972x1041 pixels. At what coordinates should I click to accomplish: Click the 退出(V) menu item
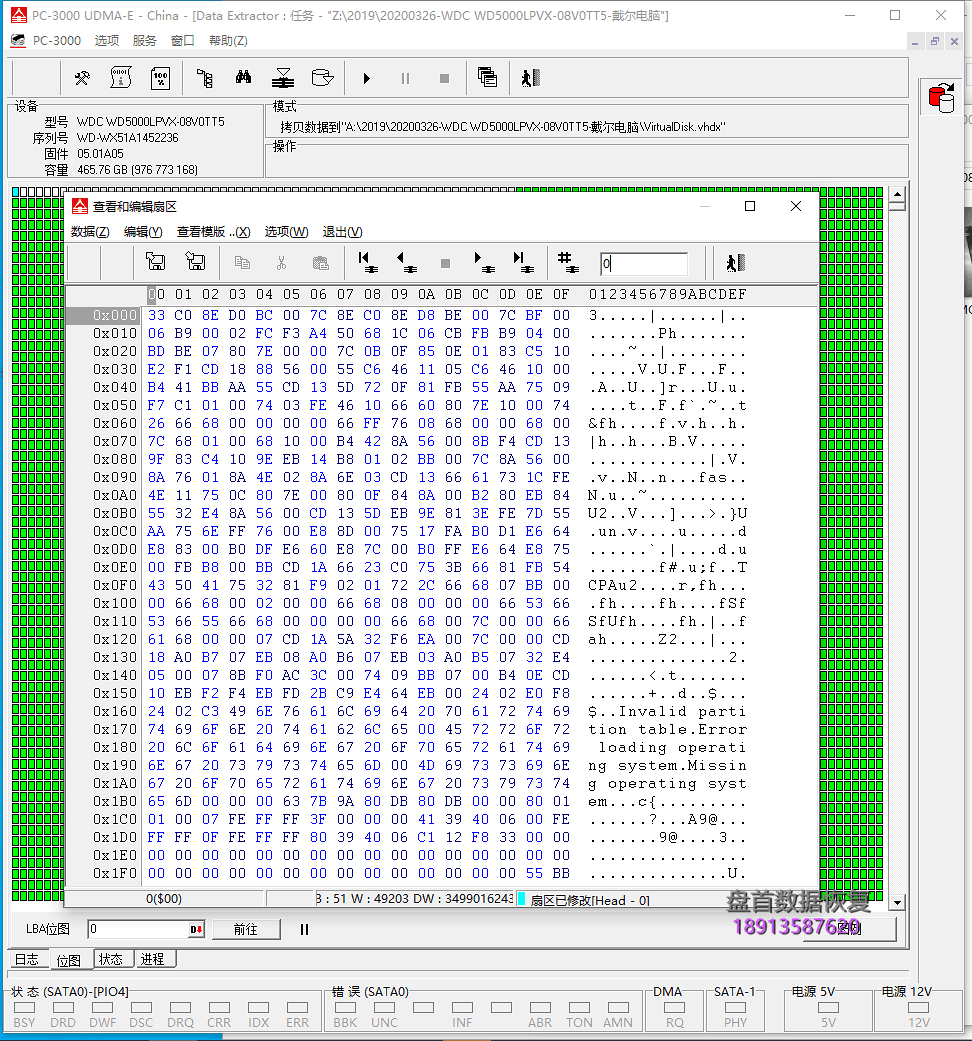pos(343,232)
